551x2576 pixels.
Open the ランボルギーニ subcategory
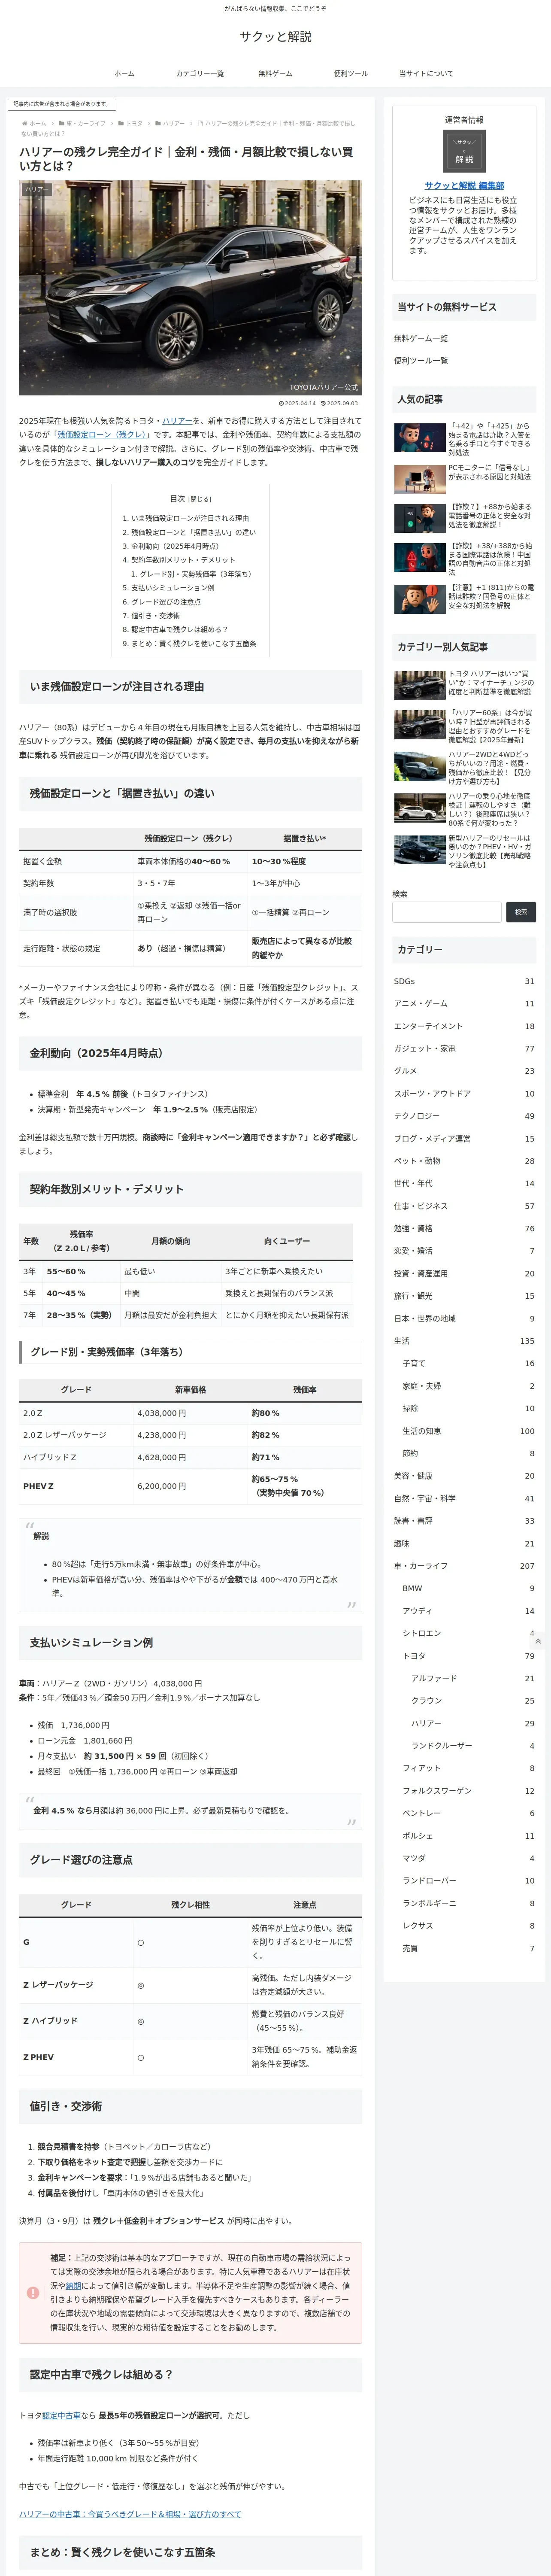[x=468, y=1903]
